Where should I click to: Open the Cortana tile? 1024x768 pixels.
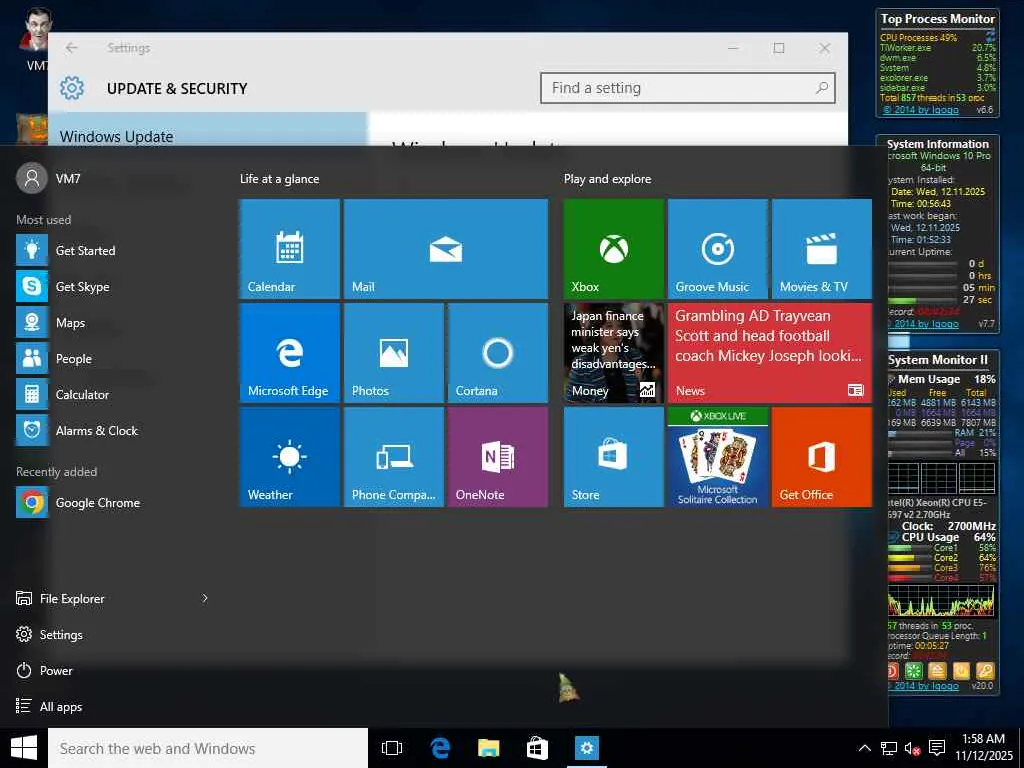point(498,353)
